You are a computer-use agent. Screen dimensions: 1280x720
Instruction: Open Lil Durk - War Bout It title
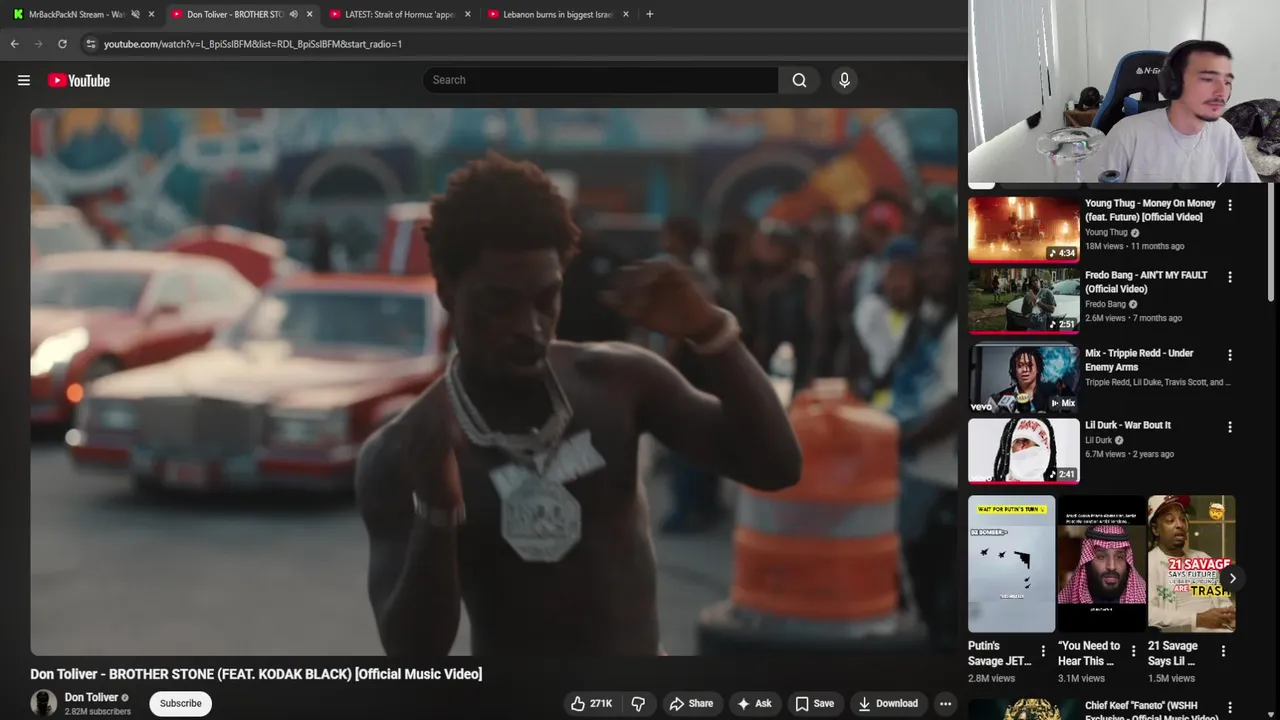coord(1128,425)
